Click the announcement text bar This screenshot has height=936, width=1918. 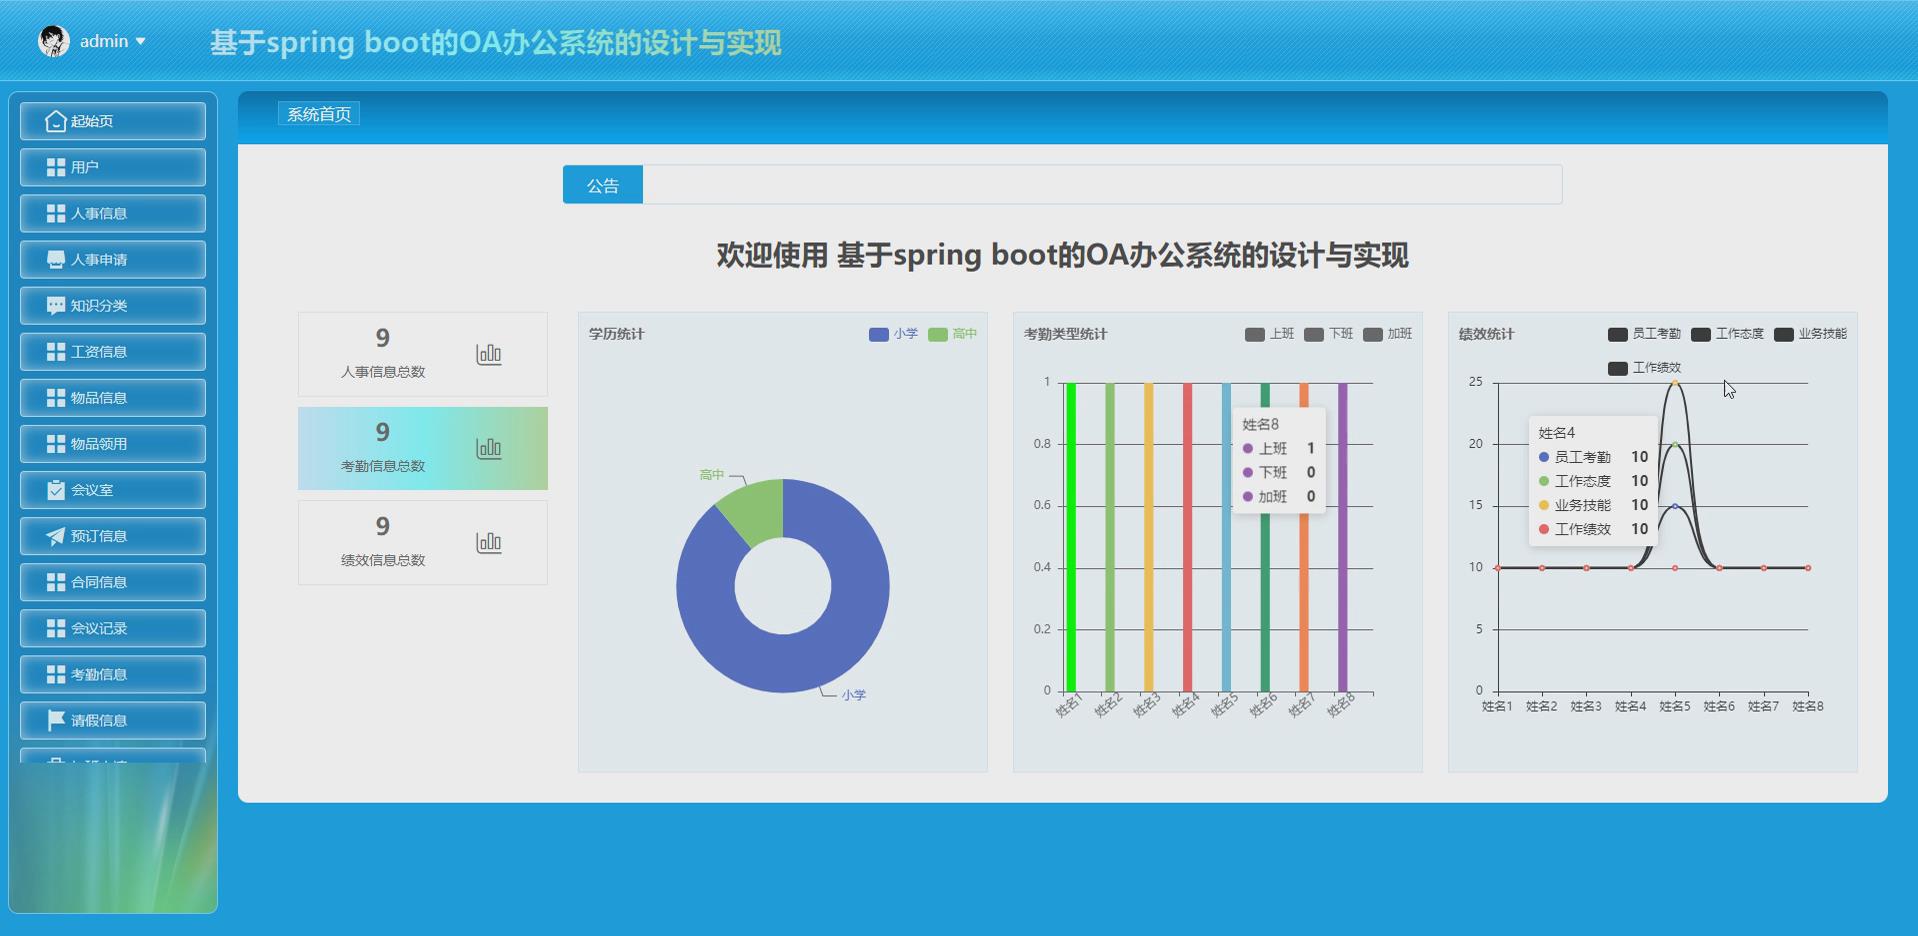click(x=1102, y=185)
